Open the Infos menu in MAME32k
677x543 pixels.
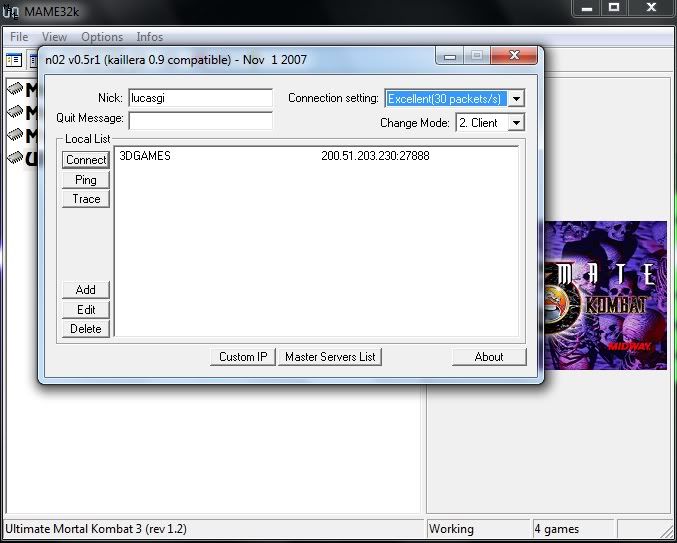pos(150,37)
